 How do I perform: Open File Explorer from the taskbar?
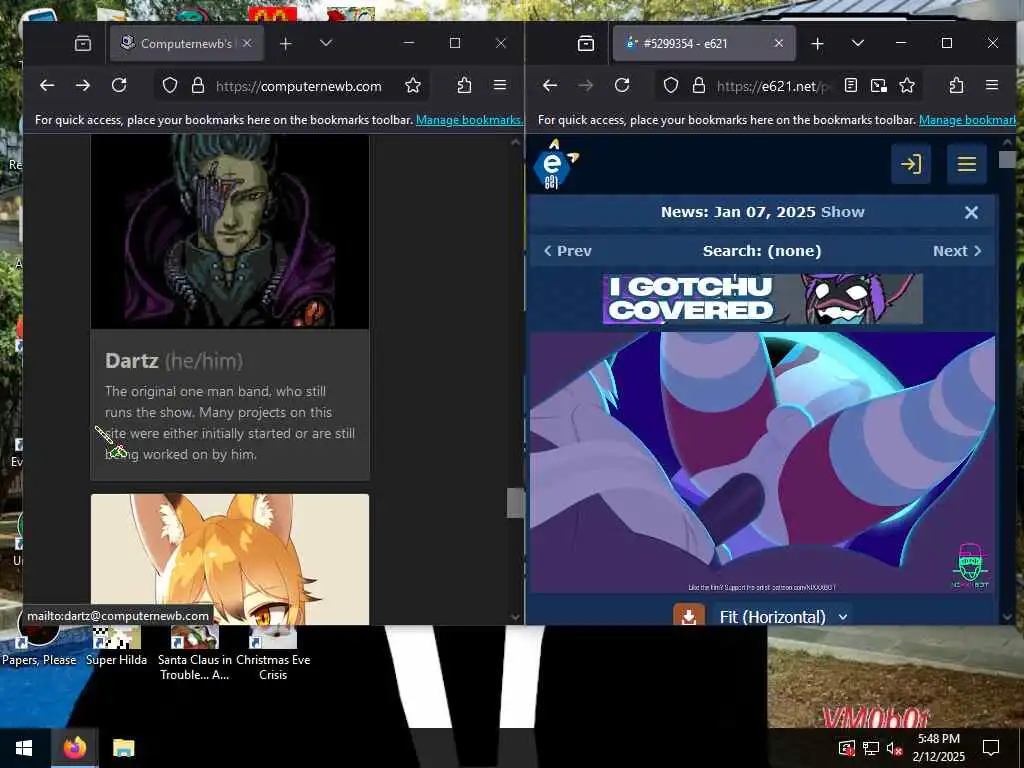[123, 748]
